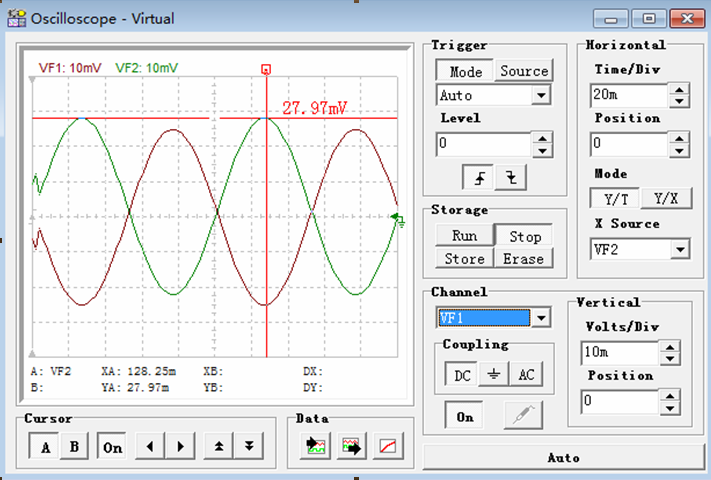Click the green ground level marker on the graph
The width and height of the screenshot is (711, 480).
pos(399,220)
